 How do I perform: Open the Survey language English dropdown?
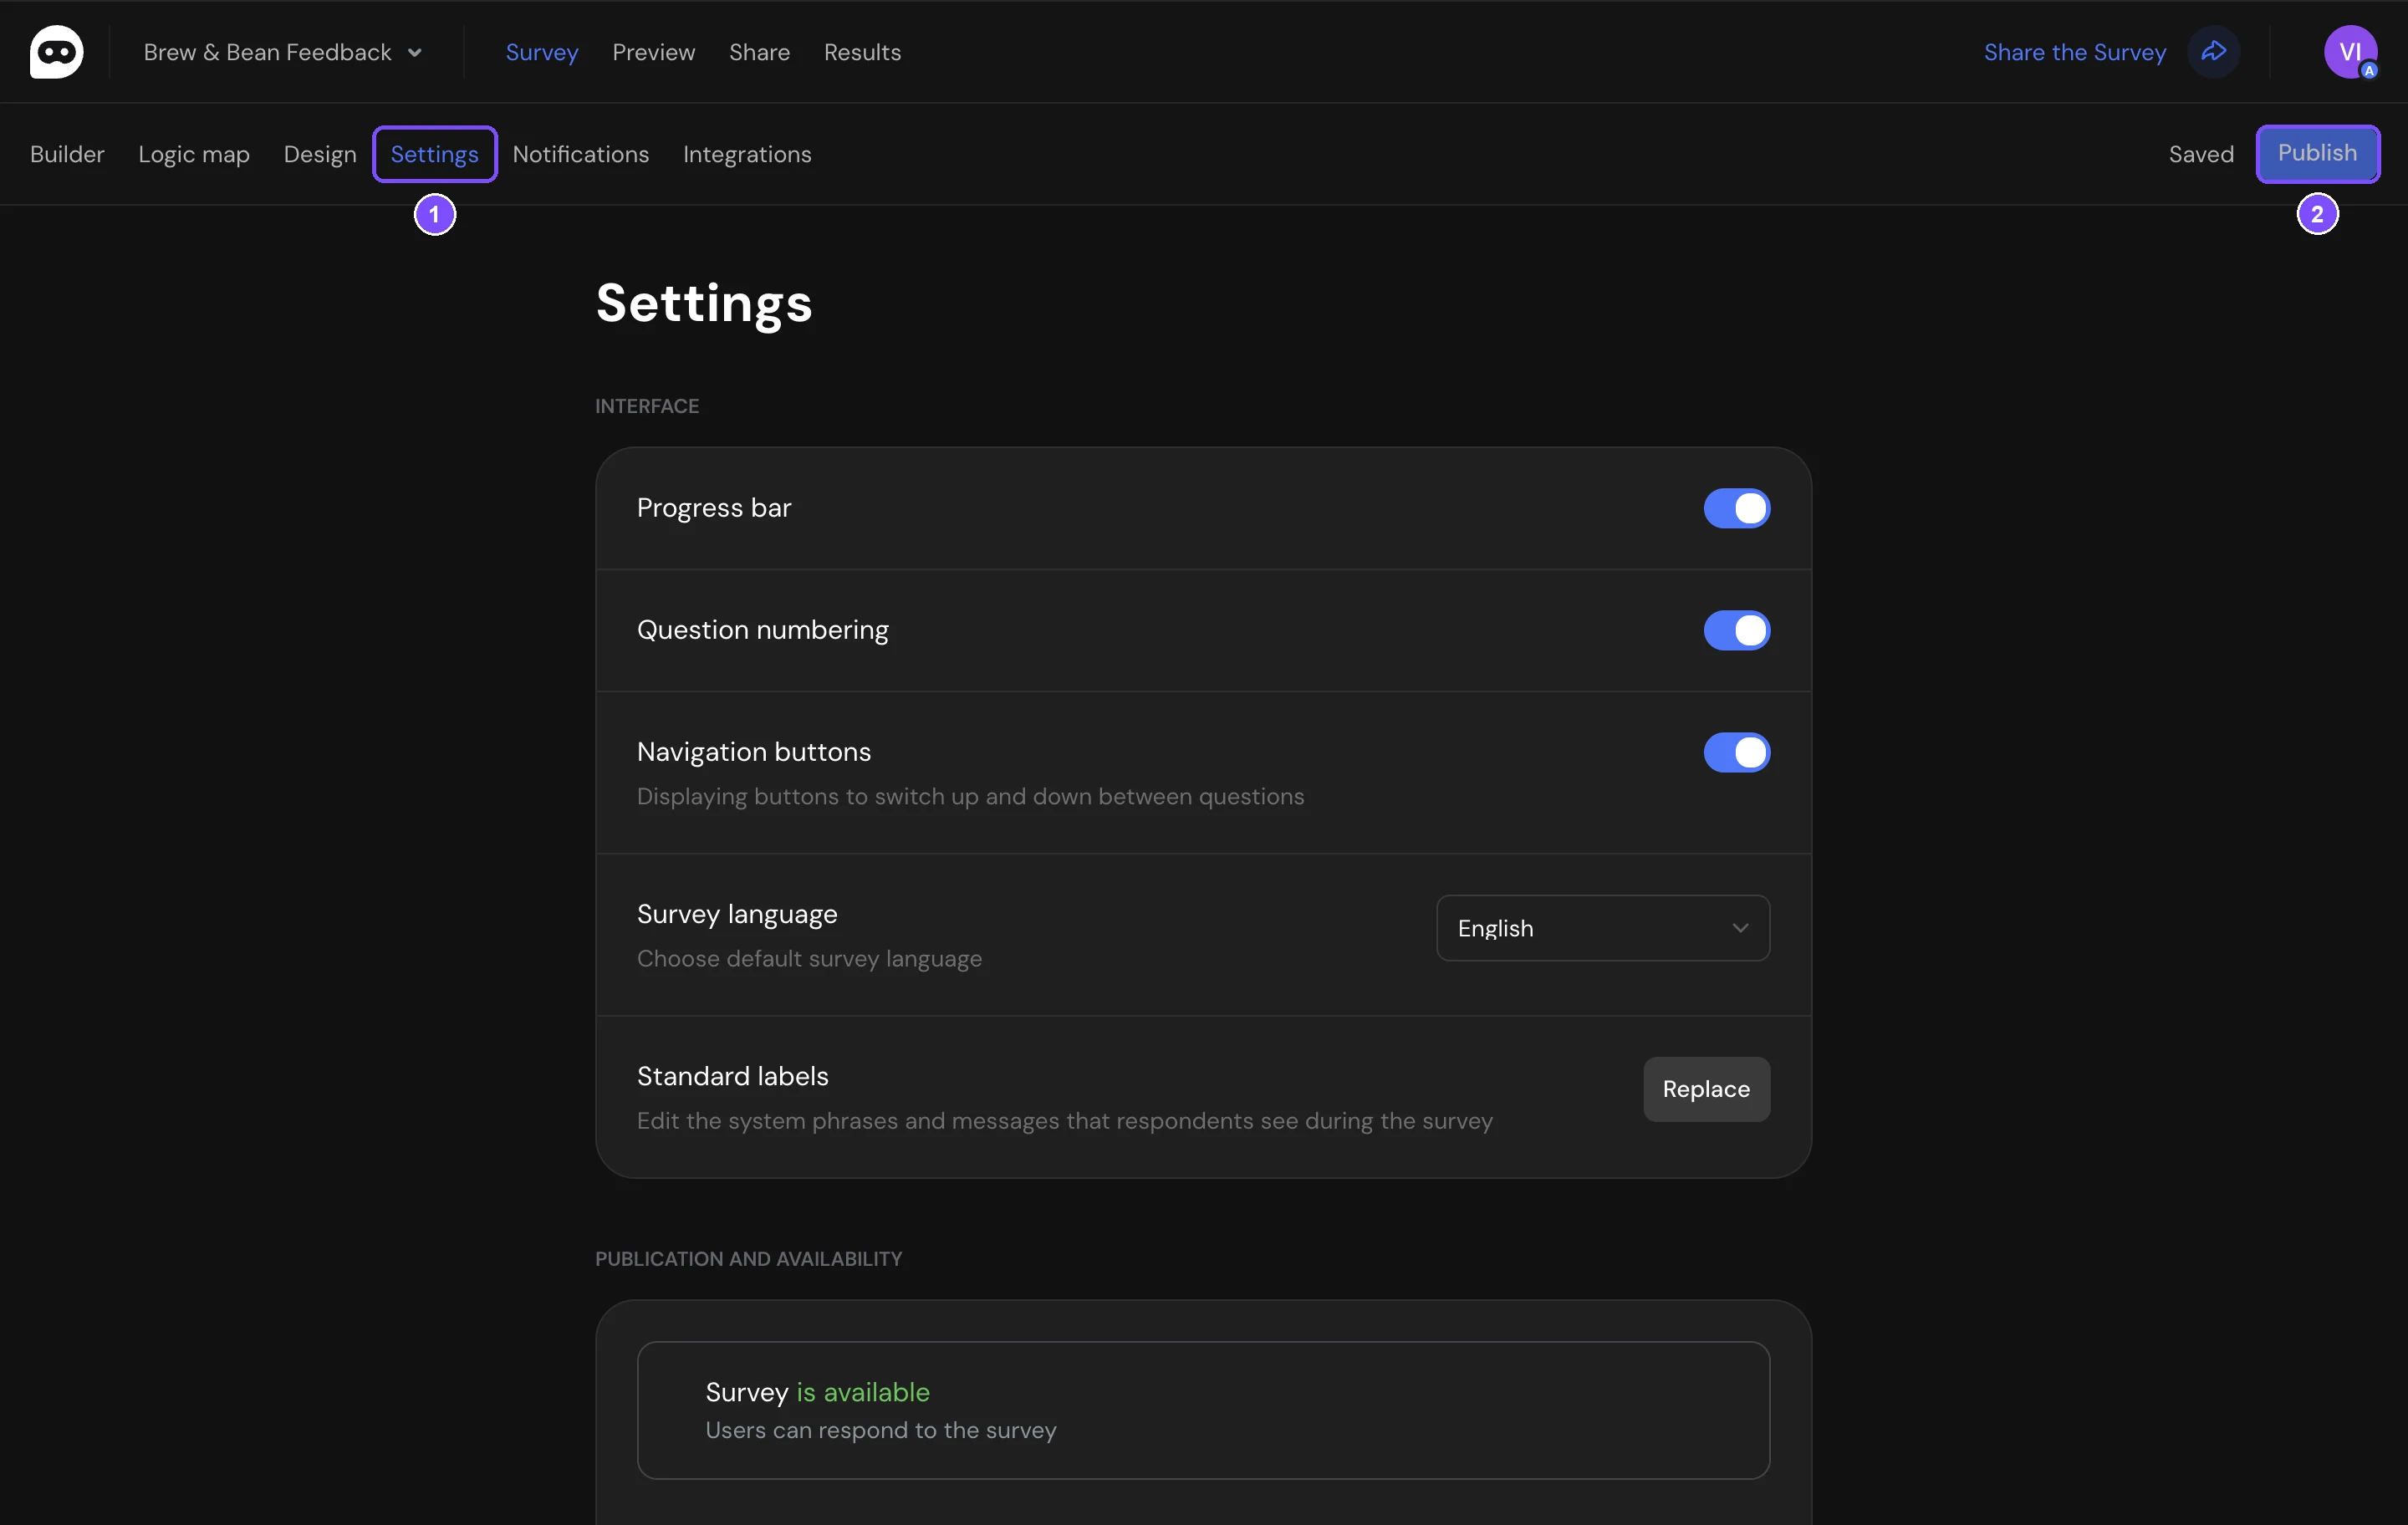click(x=1602, y=928)
